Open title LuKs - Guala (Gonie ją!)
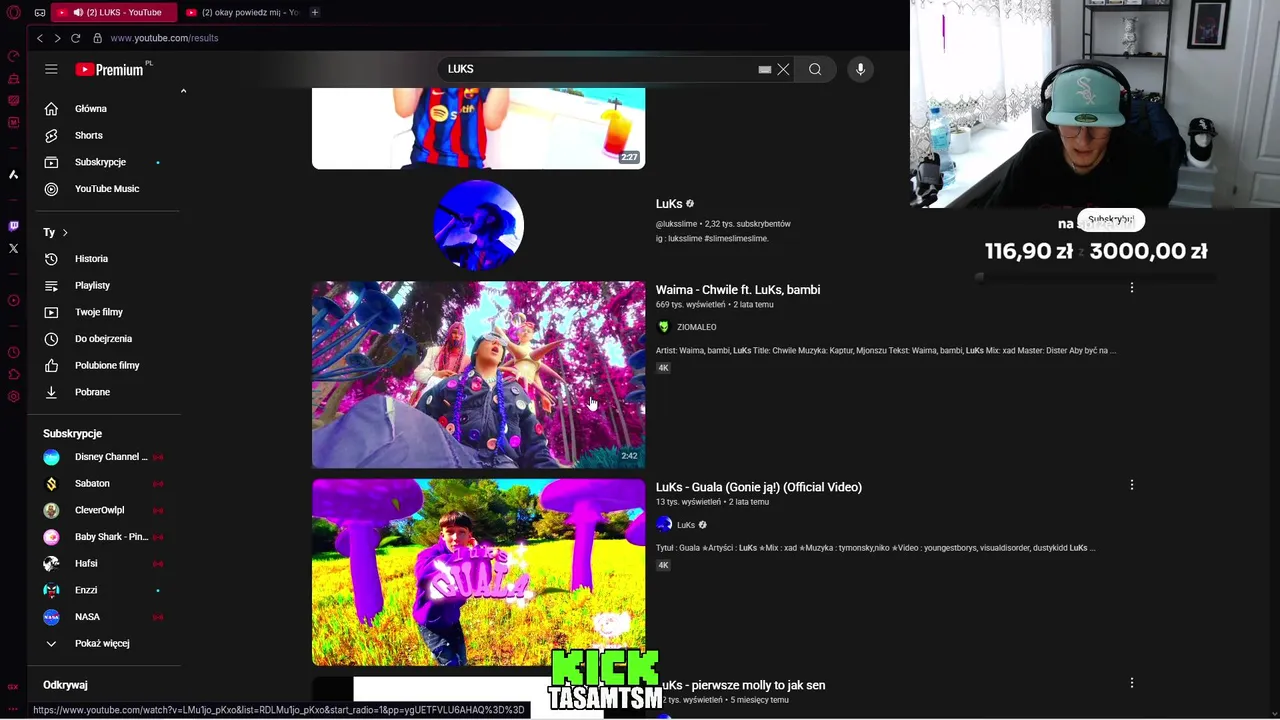This screenshot has width=1280, height=720. coord(759,487)
